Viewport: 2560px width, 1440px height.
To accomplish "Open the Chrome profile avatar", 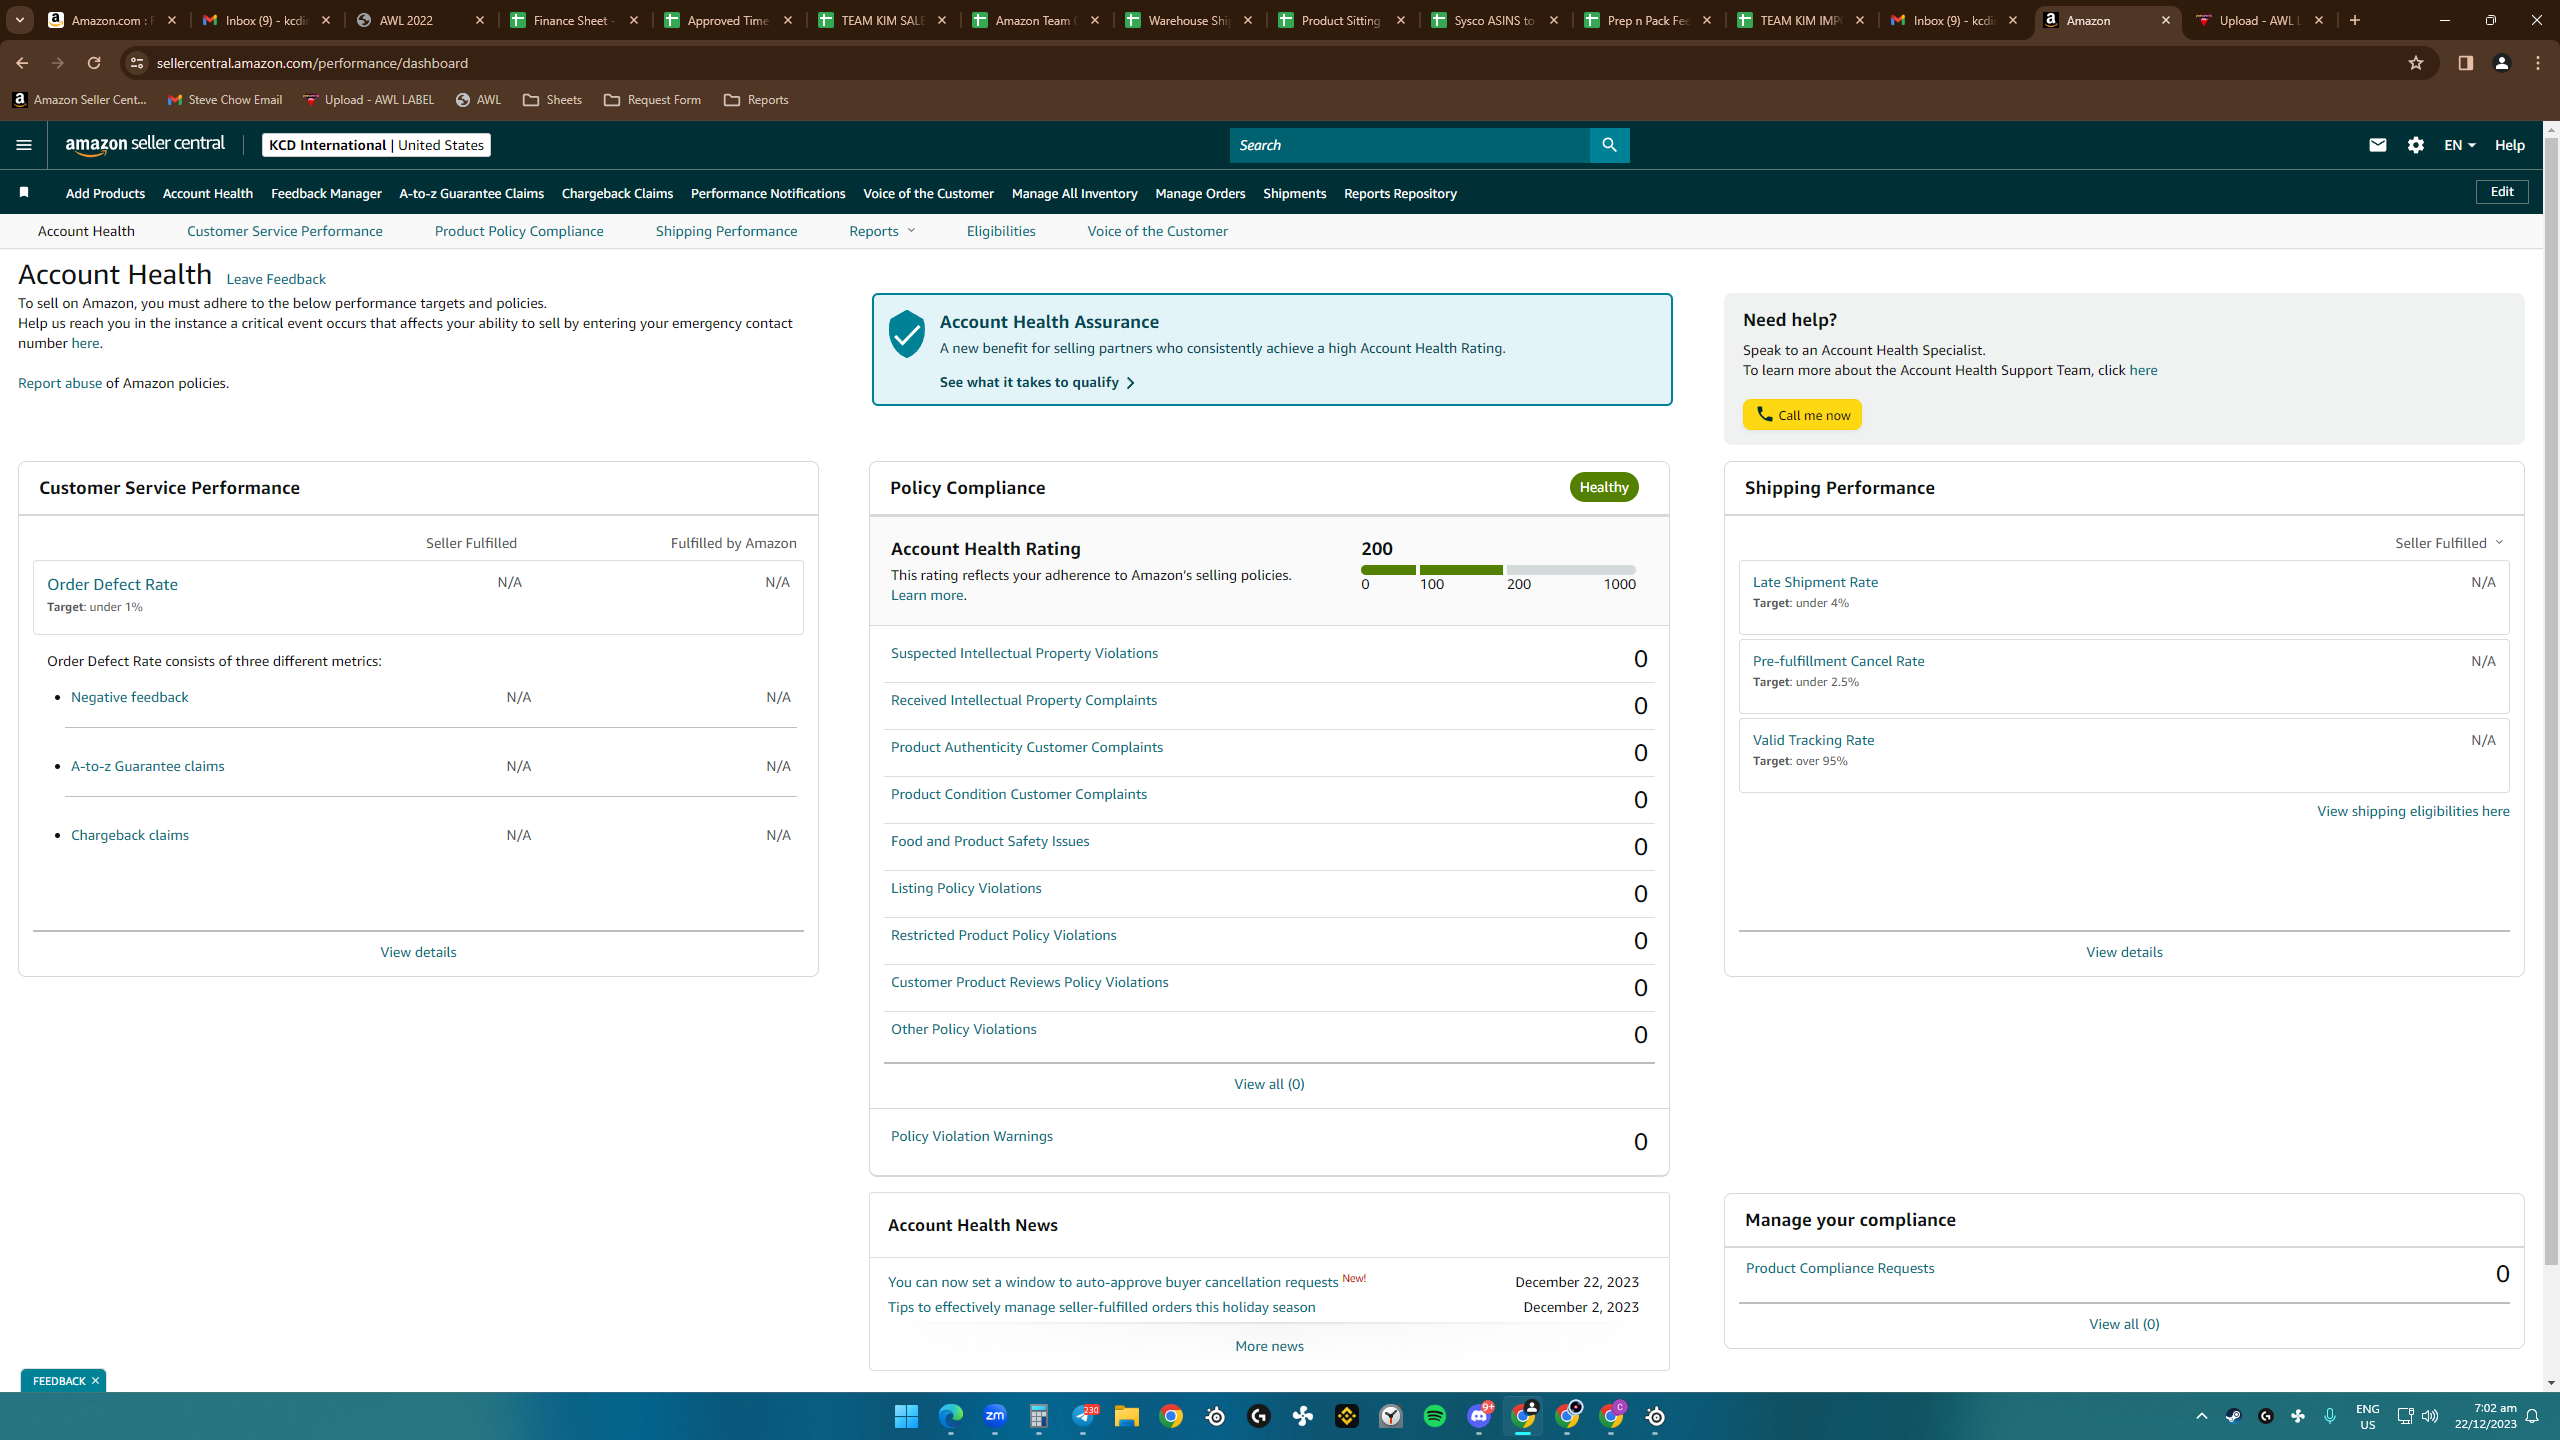I will 2502,63.
